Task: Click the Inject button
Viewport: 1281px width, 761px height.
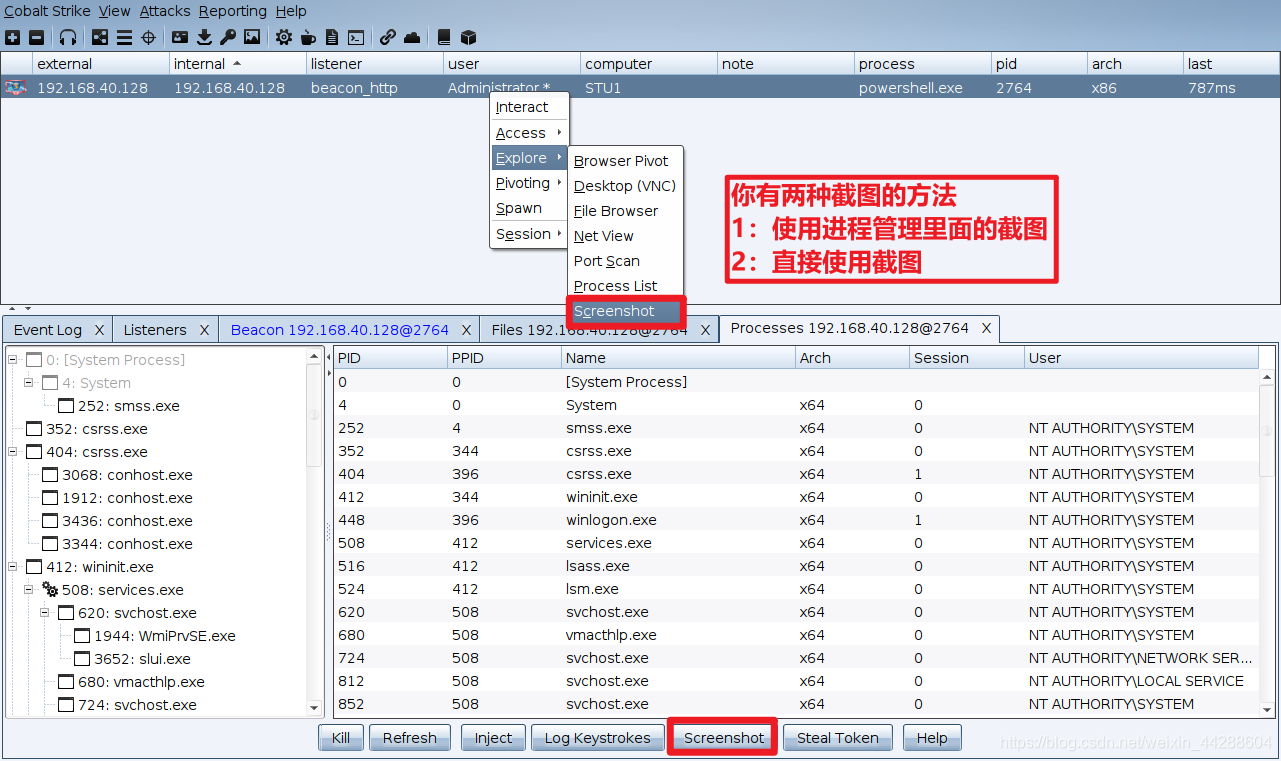Action: pyautogui.click(x=493, y=738)
